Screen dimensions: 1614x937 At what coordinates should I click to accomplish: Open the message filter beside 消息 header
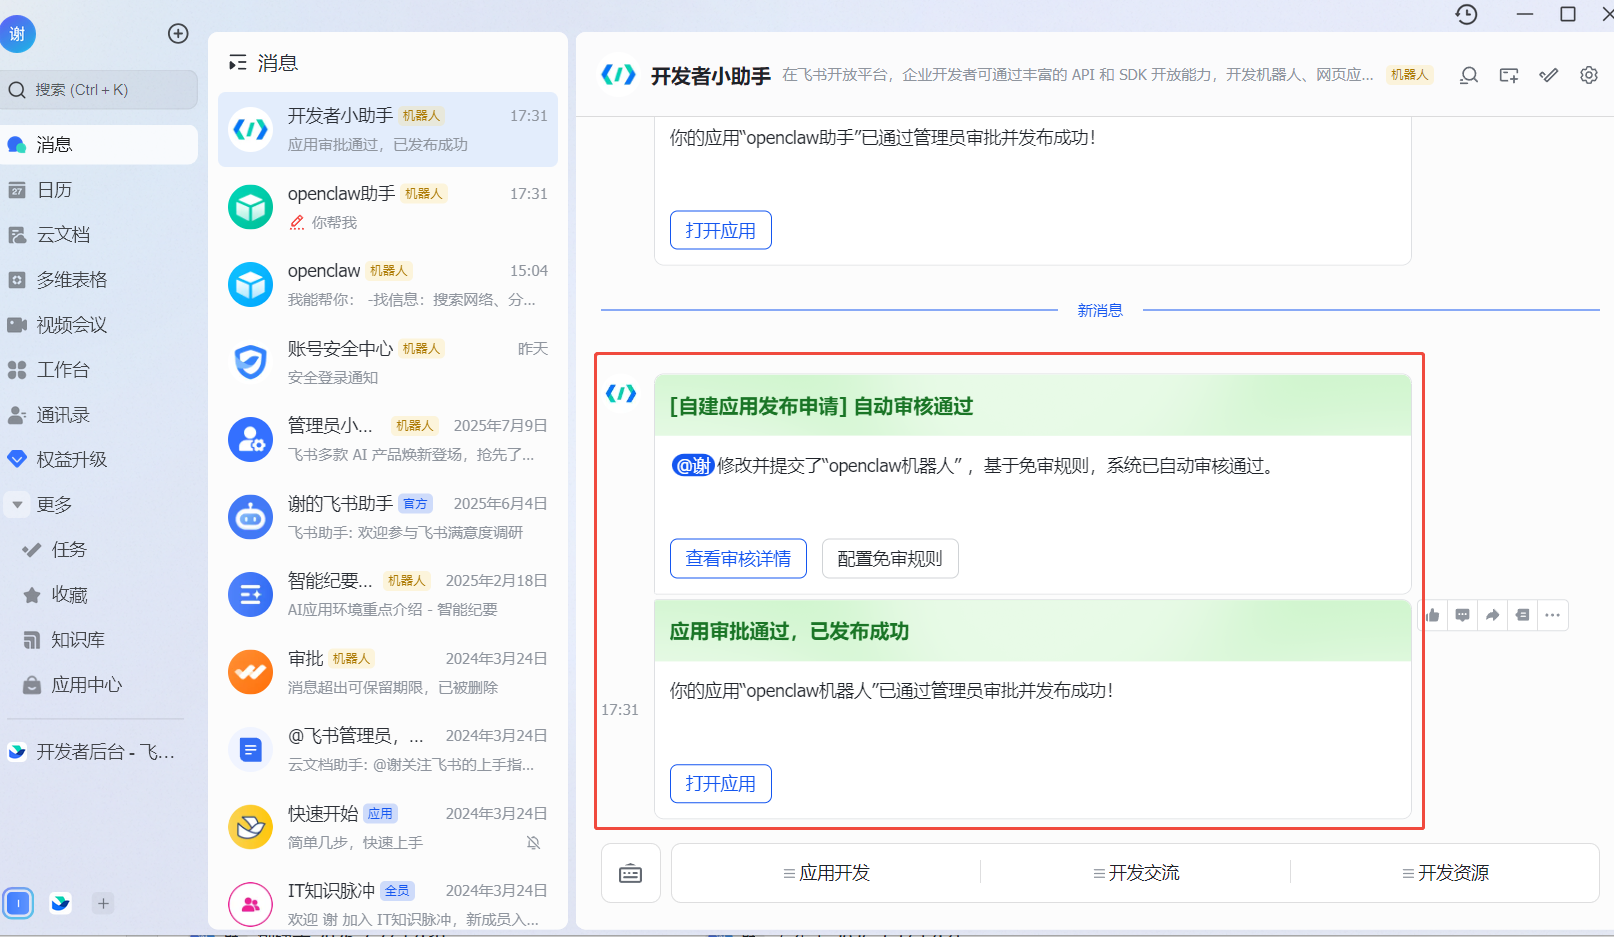tap(238, 62)
